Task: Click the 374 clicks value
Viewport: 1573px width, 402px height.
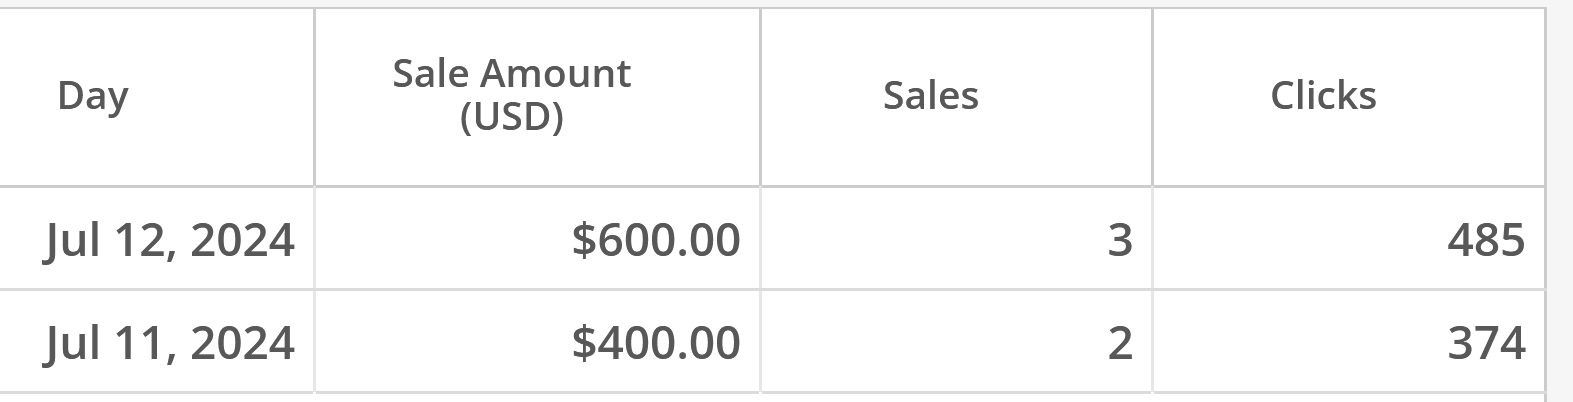Action: 1486,343
